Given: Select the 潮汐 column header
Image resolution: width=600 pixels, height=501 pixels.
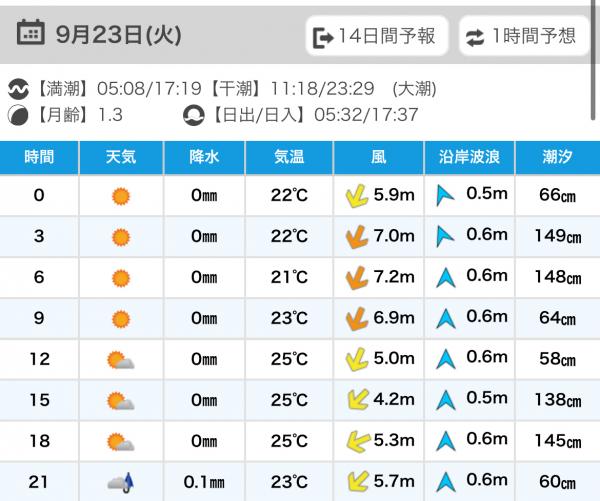Looking at the screenshot, I should point(559,156).
